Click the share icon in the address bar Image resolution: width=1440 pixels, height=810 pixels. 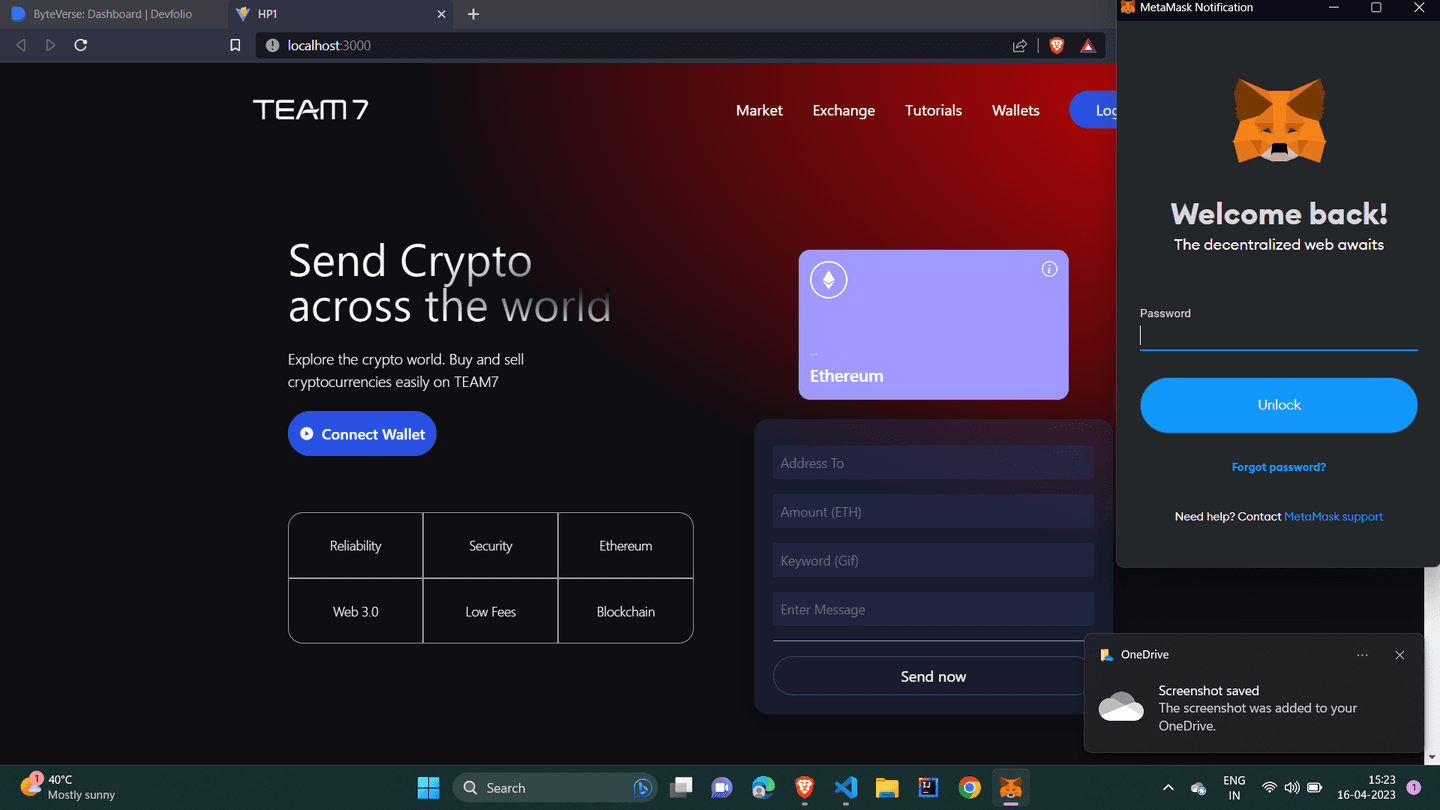tap(1020, 45)
